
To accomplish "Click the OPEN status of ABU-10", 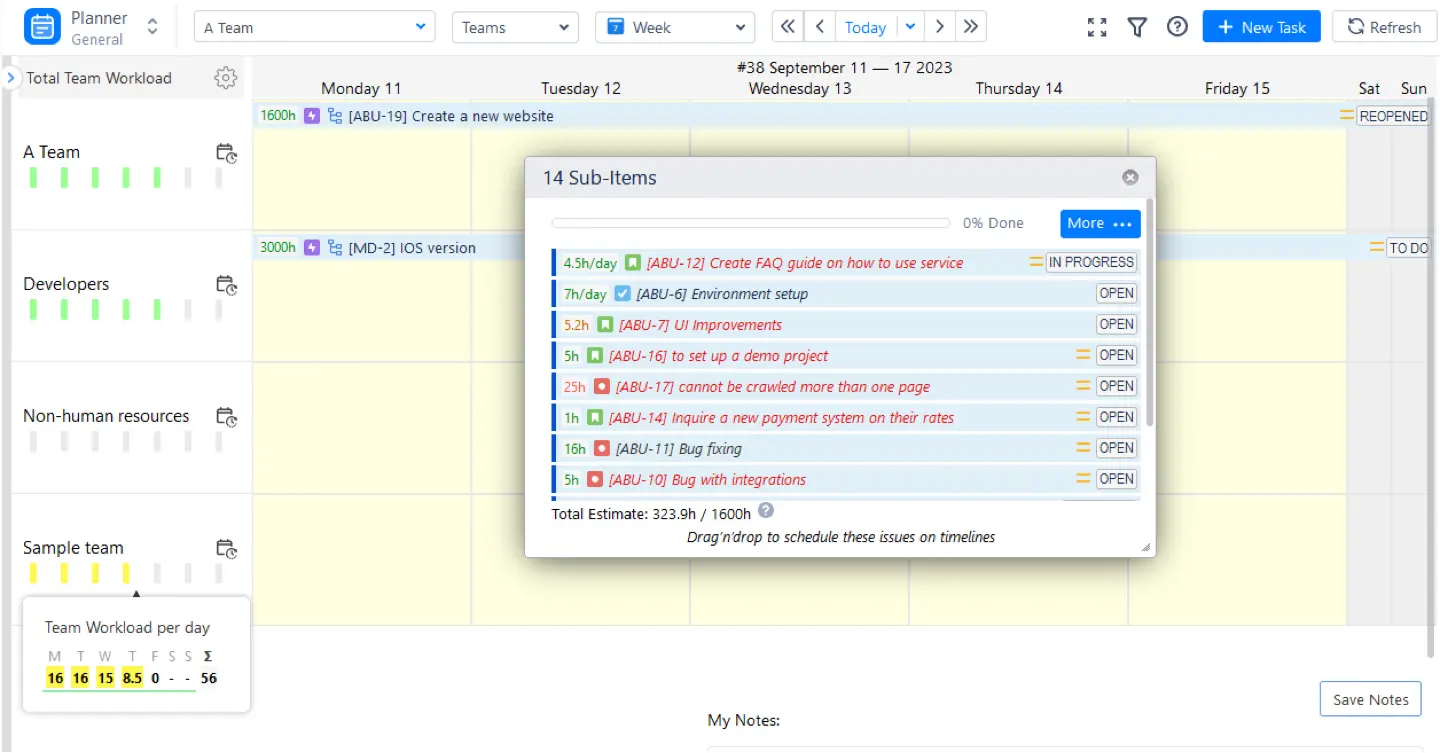I will coord(1116,479).
